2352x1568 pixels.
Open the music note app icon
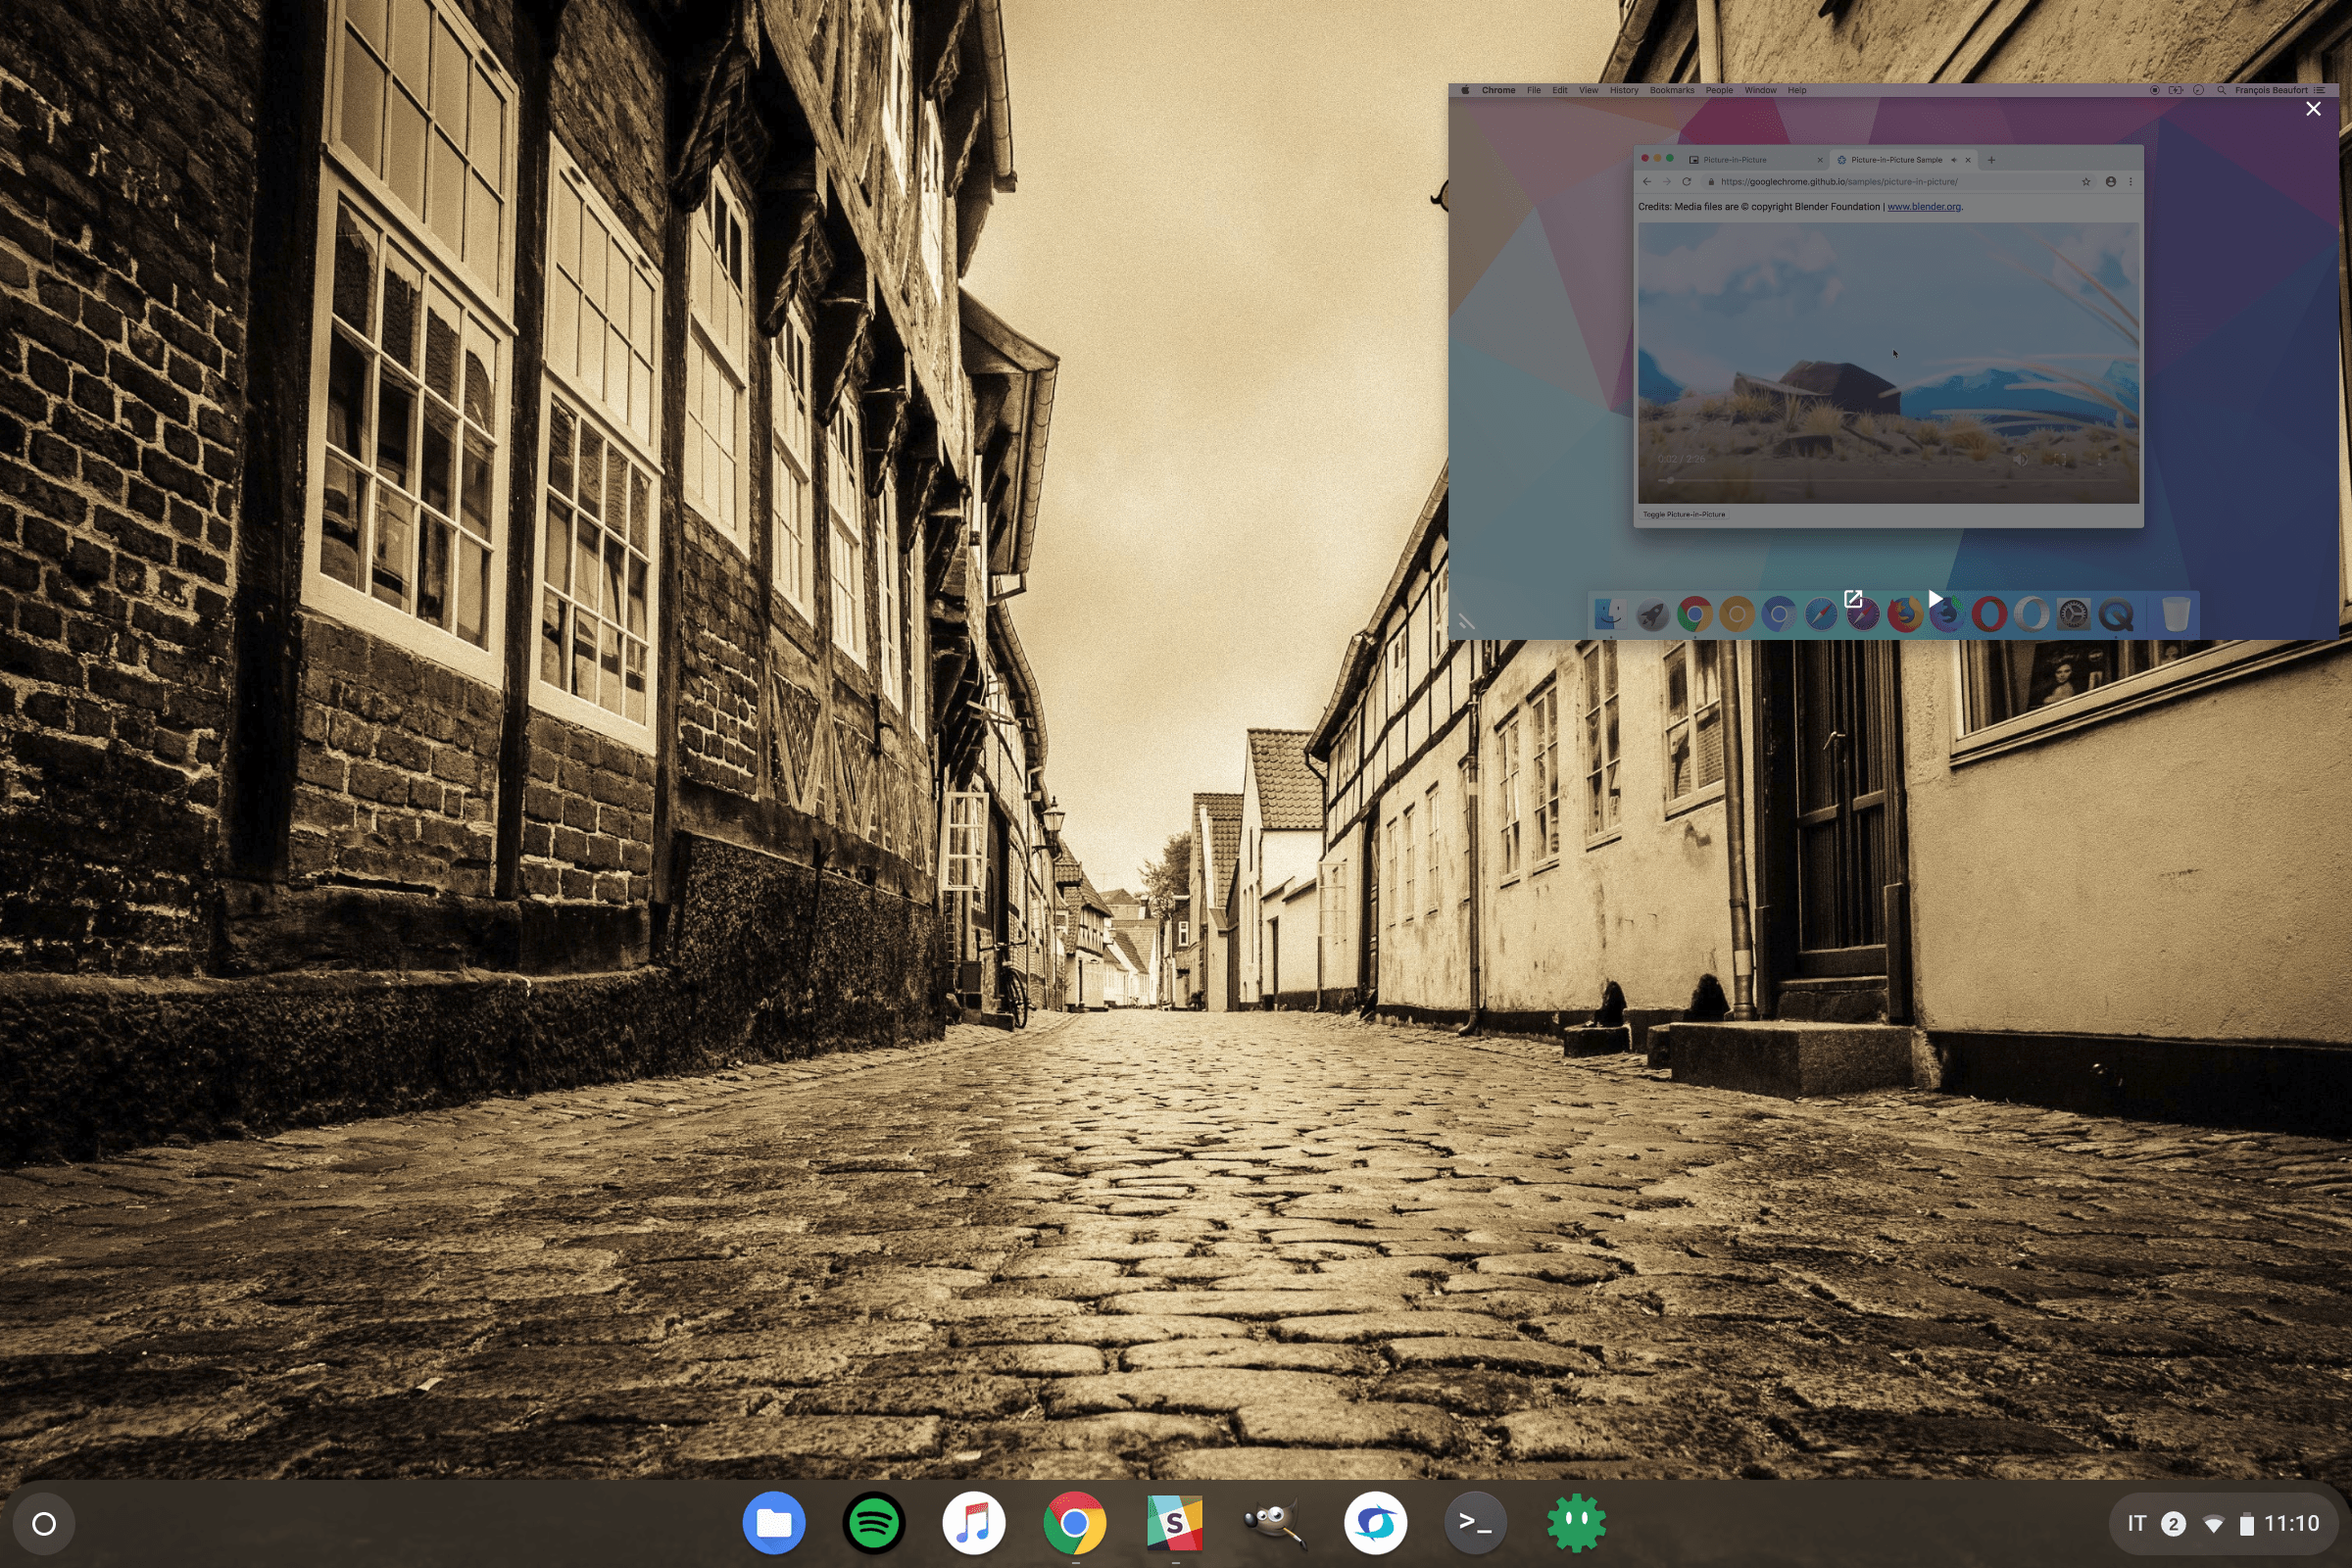pyautogui.click(x=974, y=1523)
